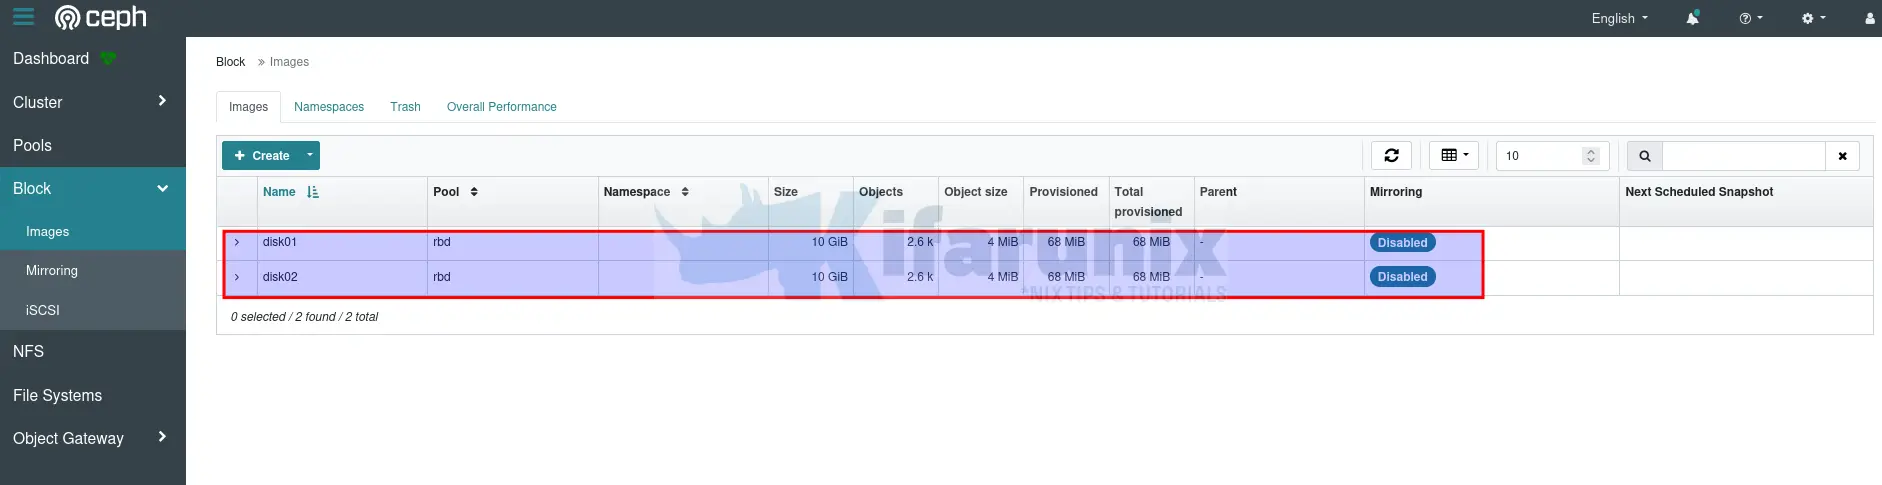Open the help question-mark menu
The image size is (1882, 485).
click(x=1750, y=18)
